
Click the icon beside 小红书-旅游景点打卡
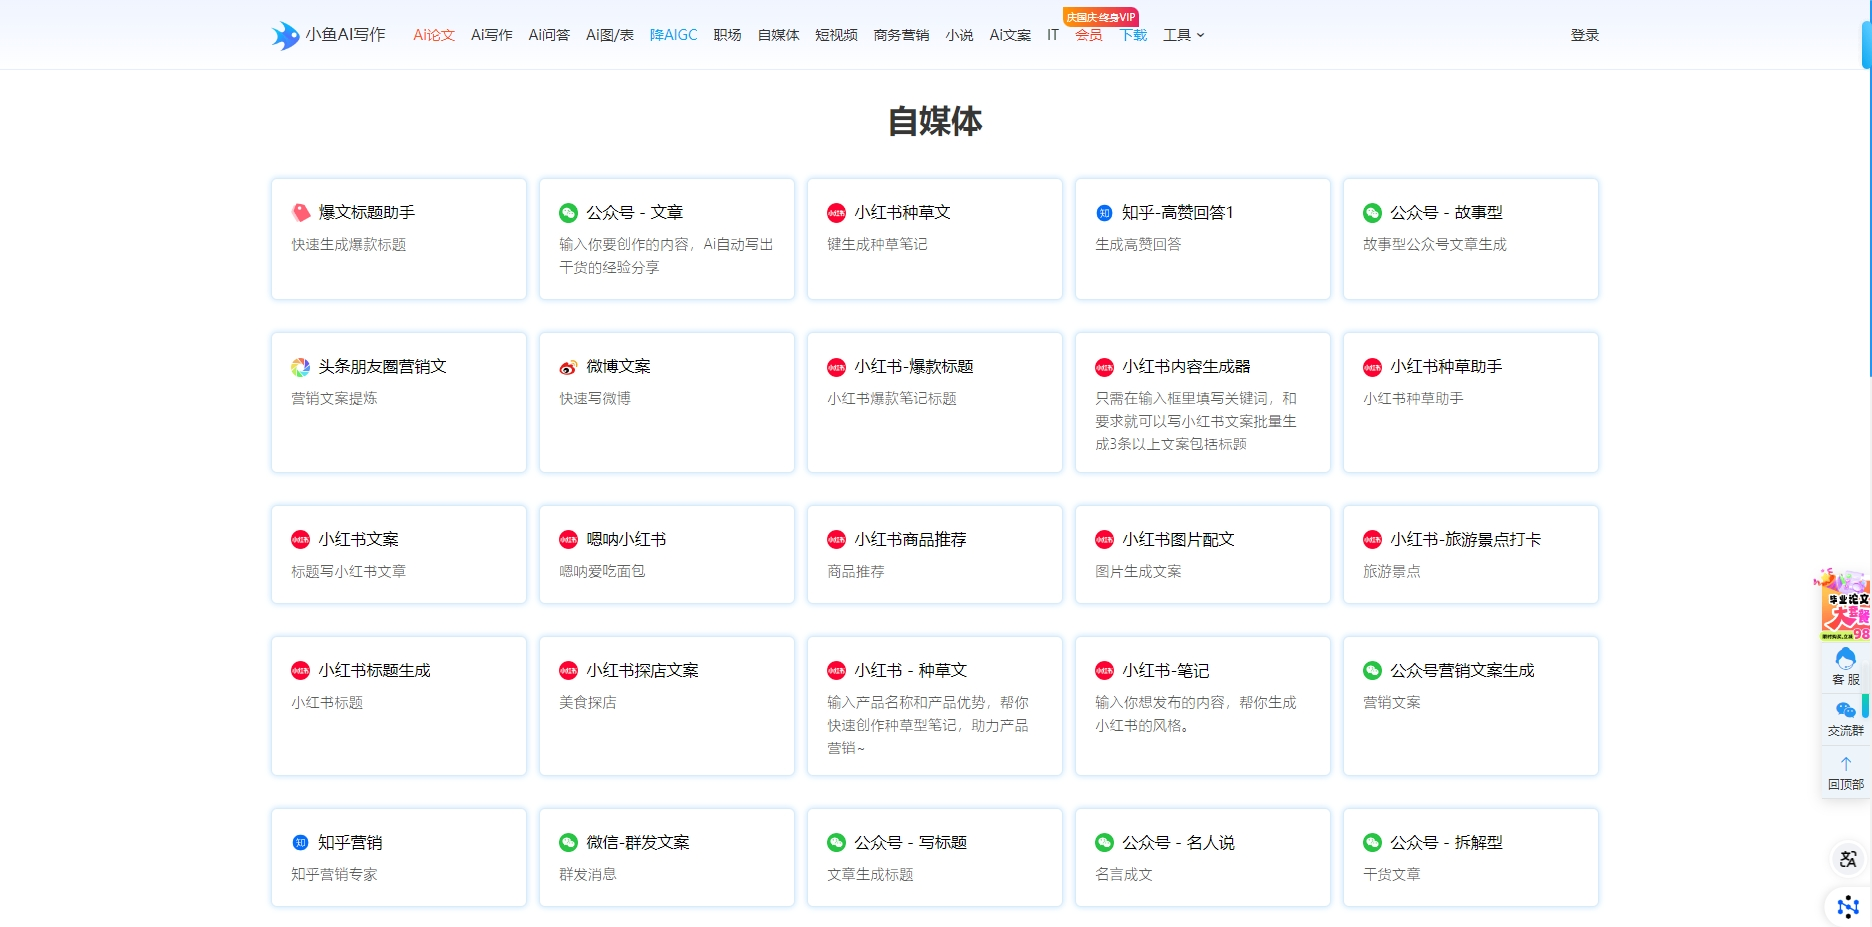click(1372, 540)
